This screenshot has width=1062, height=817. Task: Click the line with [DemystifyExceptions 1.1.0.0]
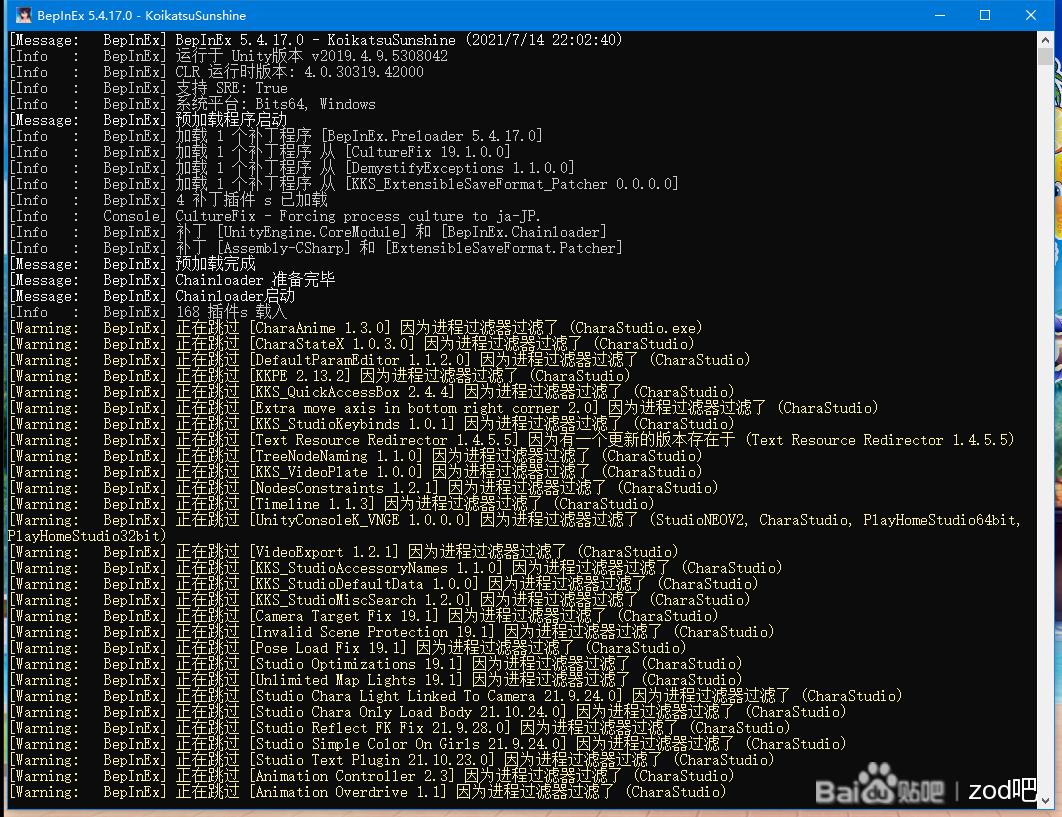292,168
